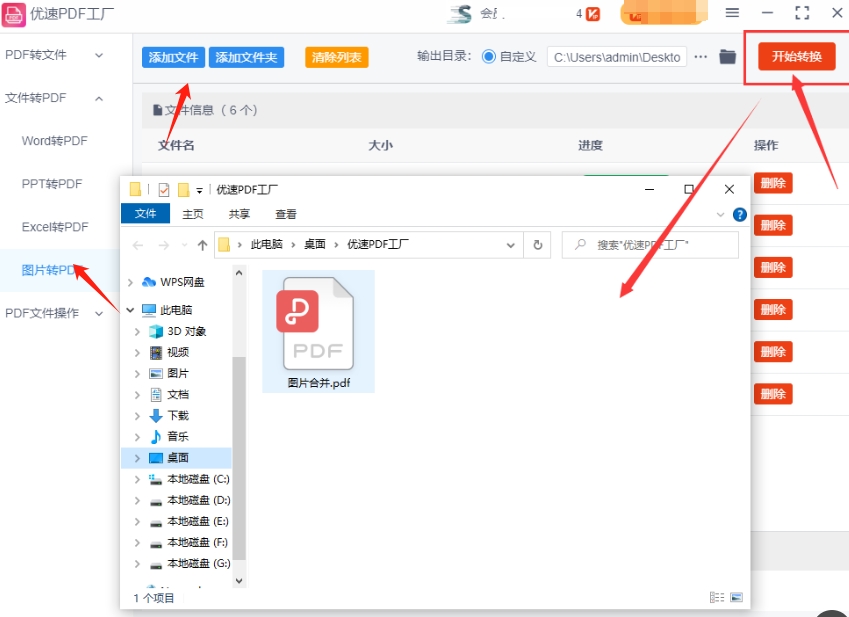The height and width of the screenshot is (617, 849).
Task: Expand the 3D 对象 tree node
Action: [x=138, y=331]
